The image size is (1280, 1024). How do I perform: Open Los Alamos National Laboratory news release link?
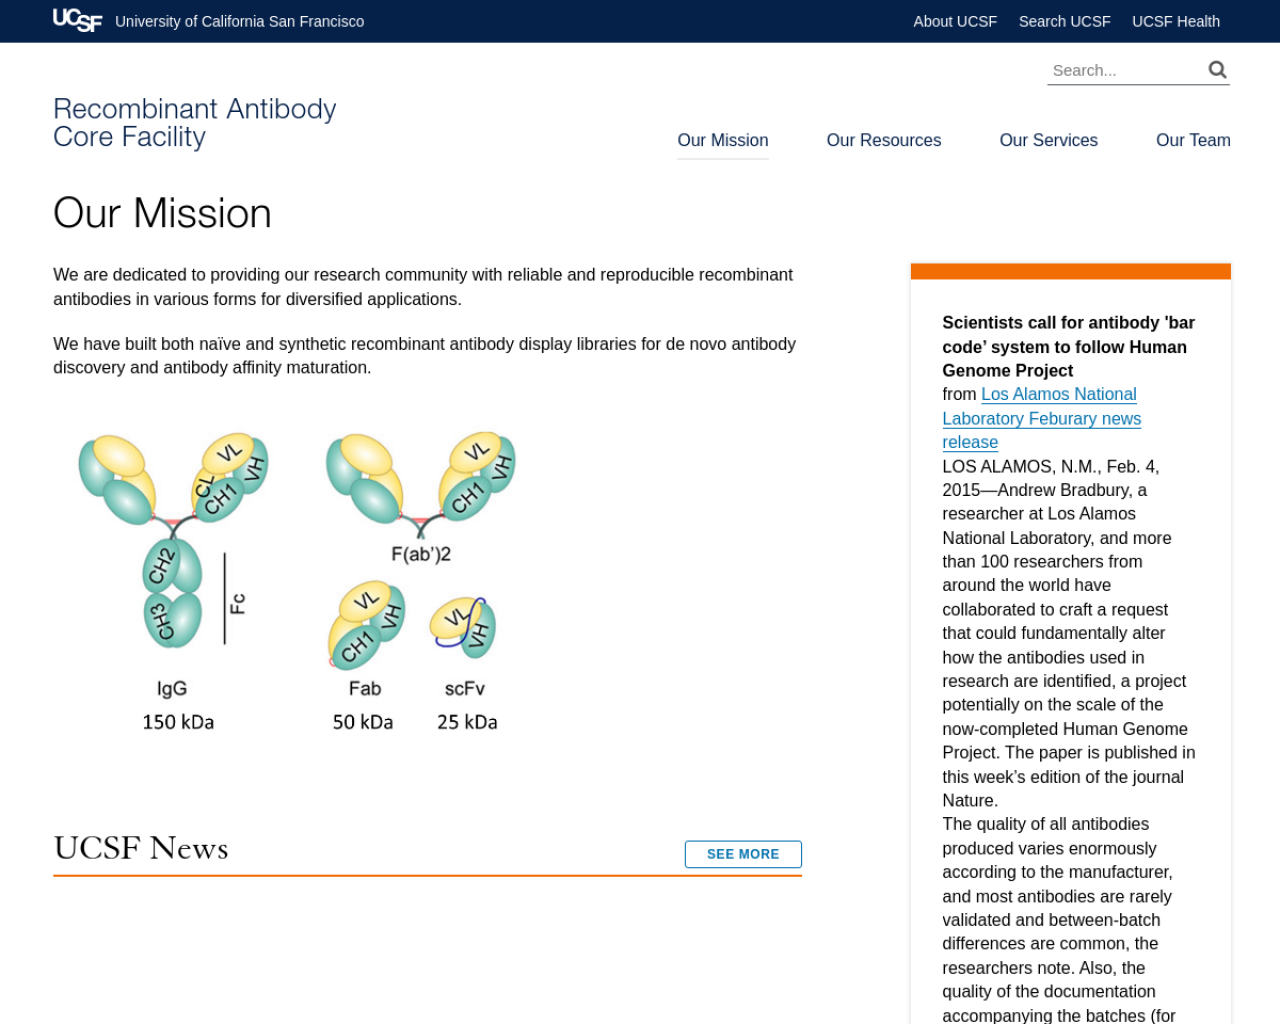1041,418
